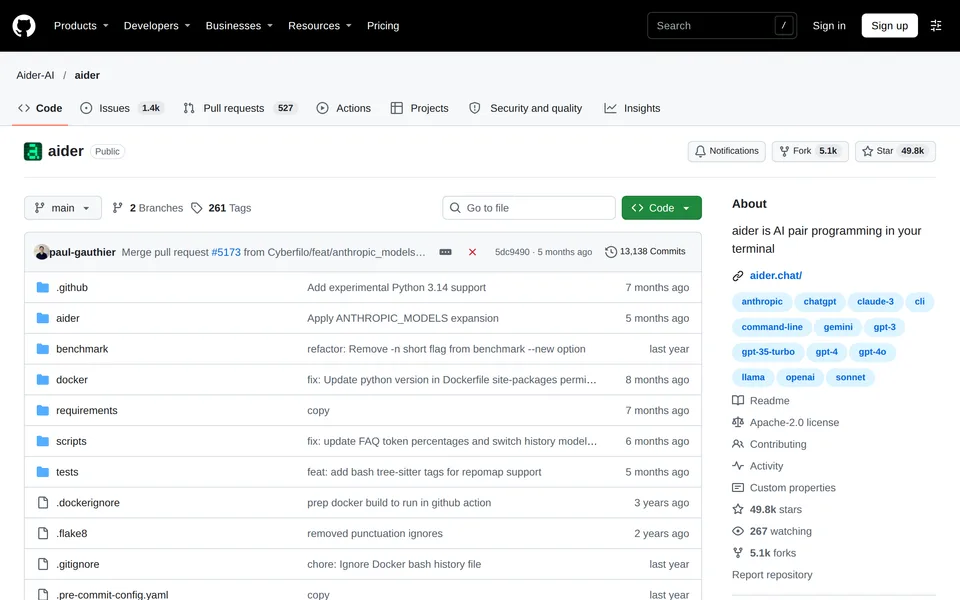Open the .github folder
960x600 pixels.
coord(72,288)
